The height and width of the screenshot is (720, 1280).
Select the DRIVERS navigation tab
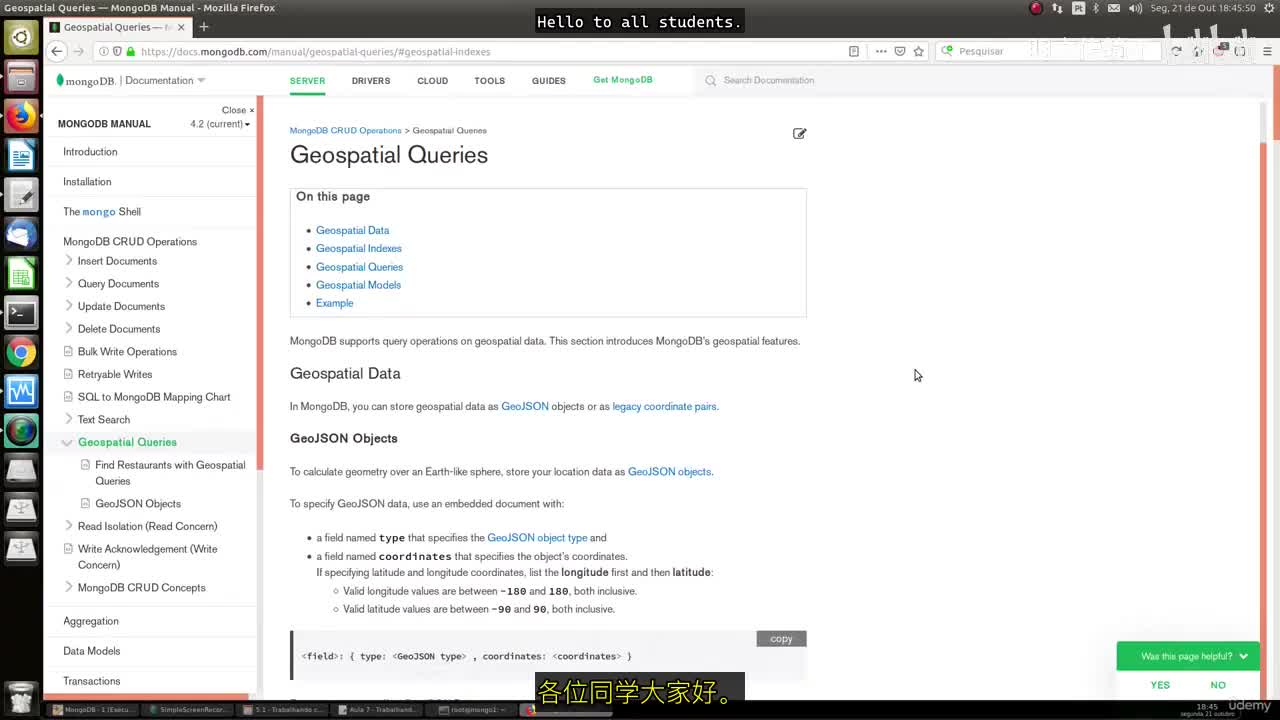tap(371, 80)
